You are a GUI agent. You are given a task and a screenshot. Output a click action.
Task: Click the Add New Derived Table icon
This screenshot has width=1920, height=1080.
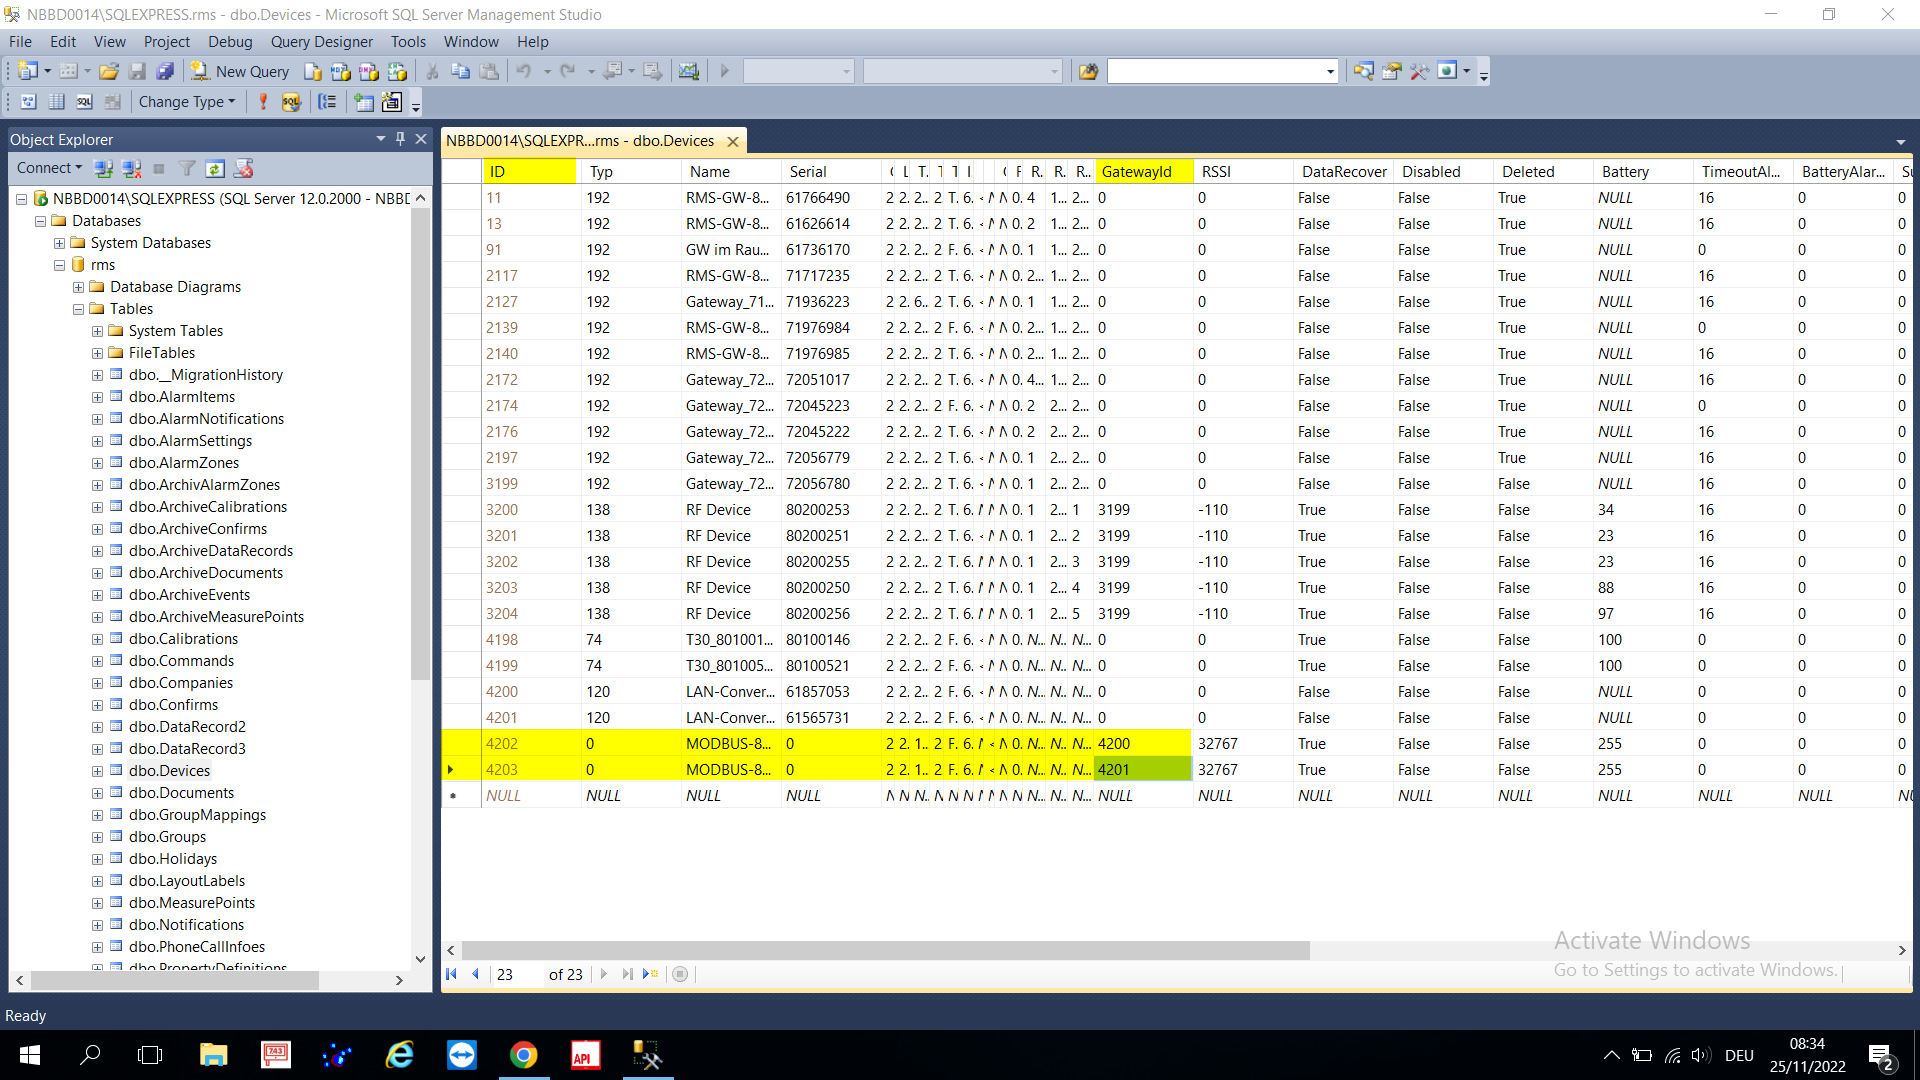[392, 102]
